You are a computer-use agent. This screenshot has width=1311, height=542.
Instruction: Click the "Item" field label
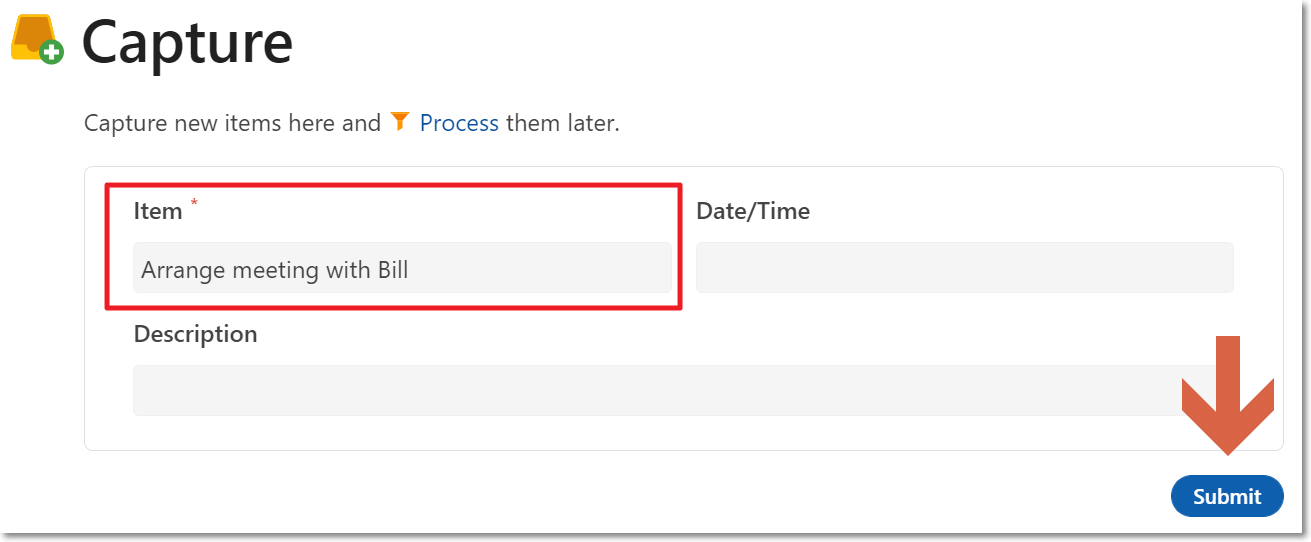click(158, 211)
